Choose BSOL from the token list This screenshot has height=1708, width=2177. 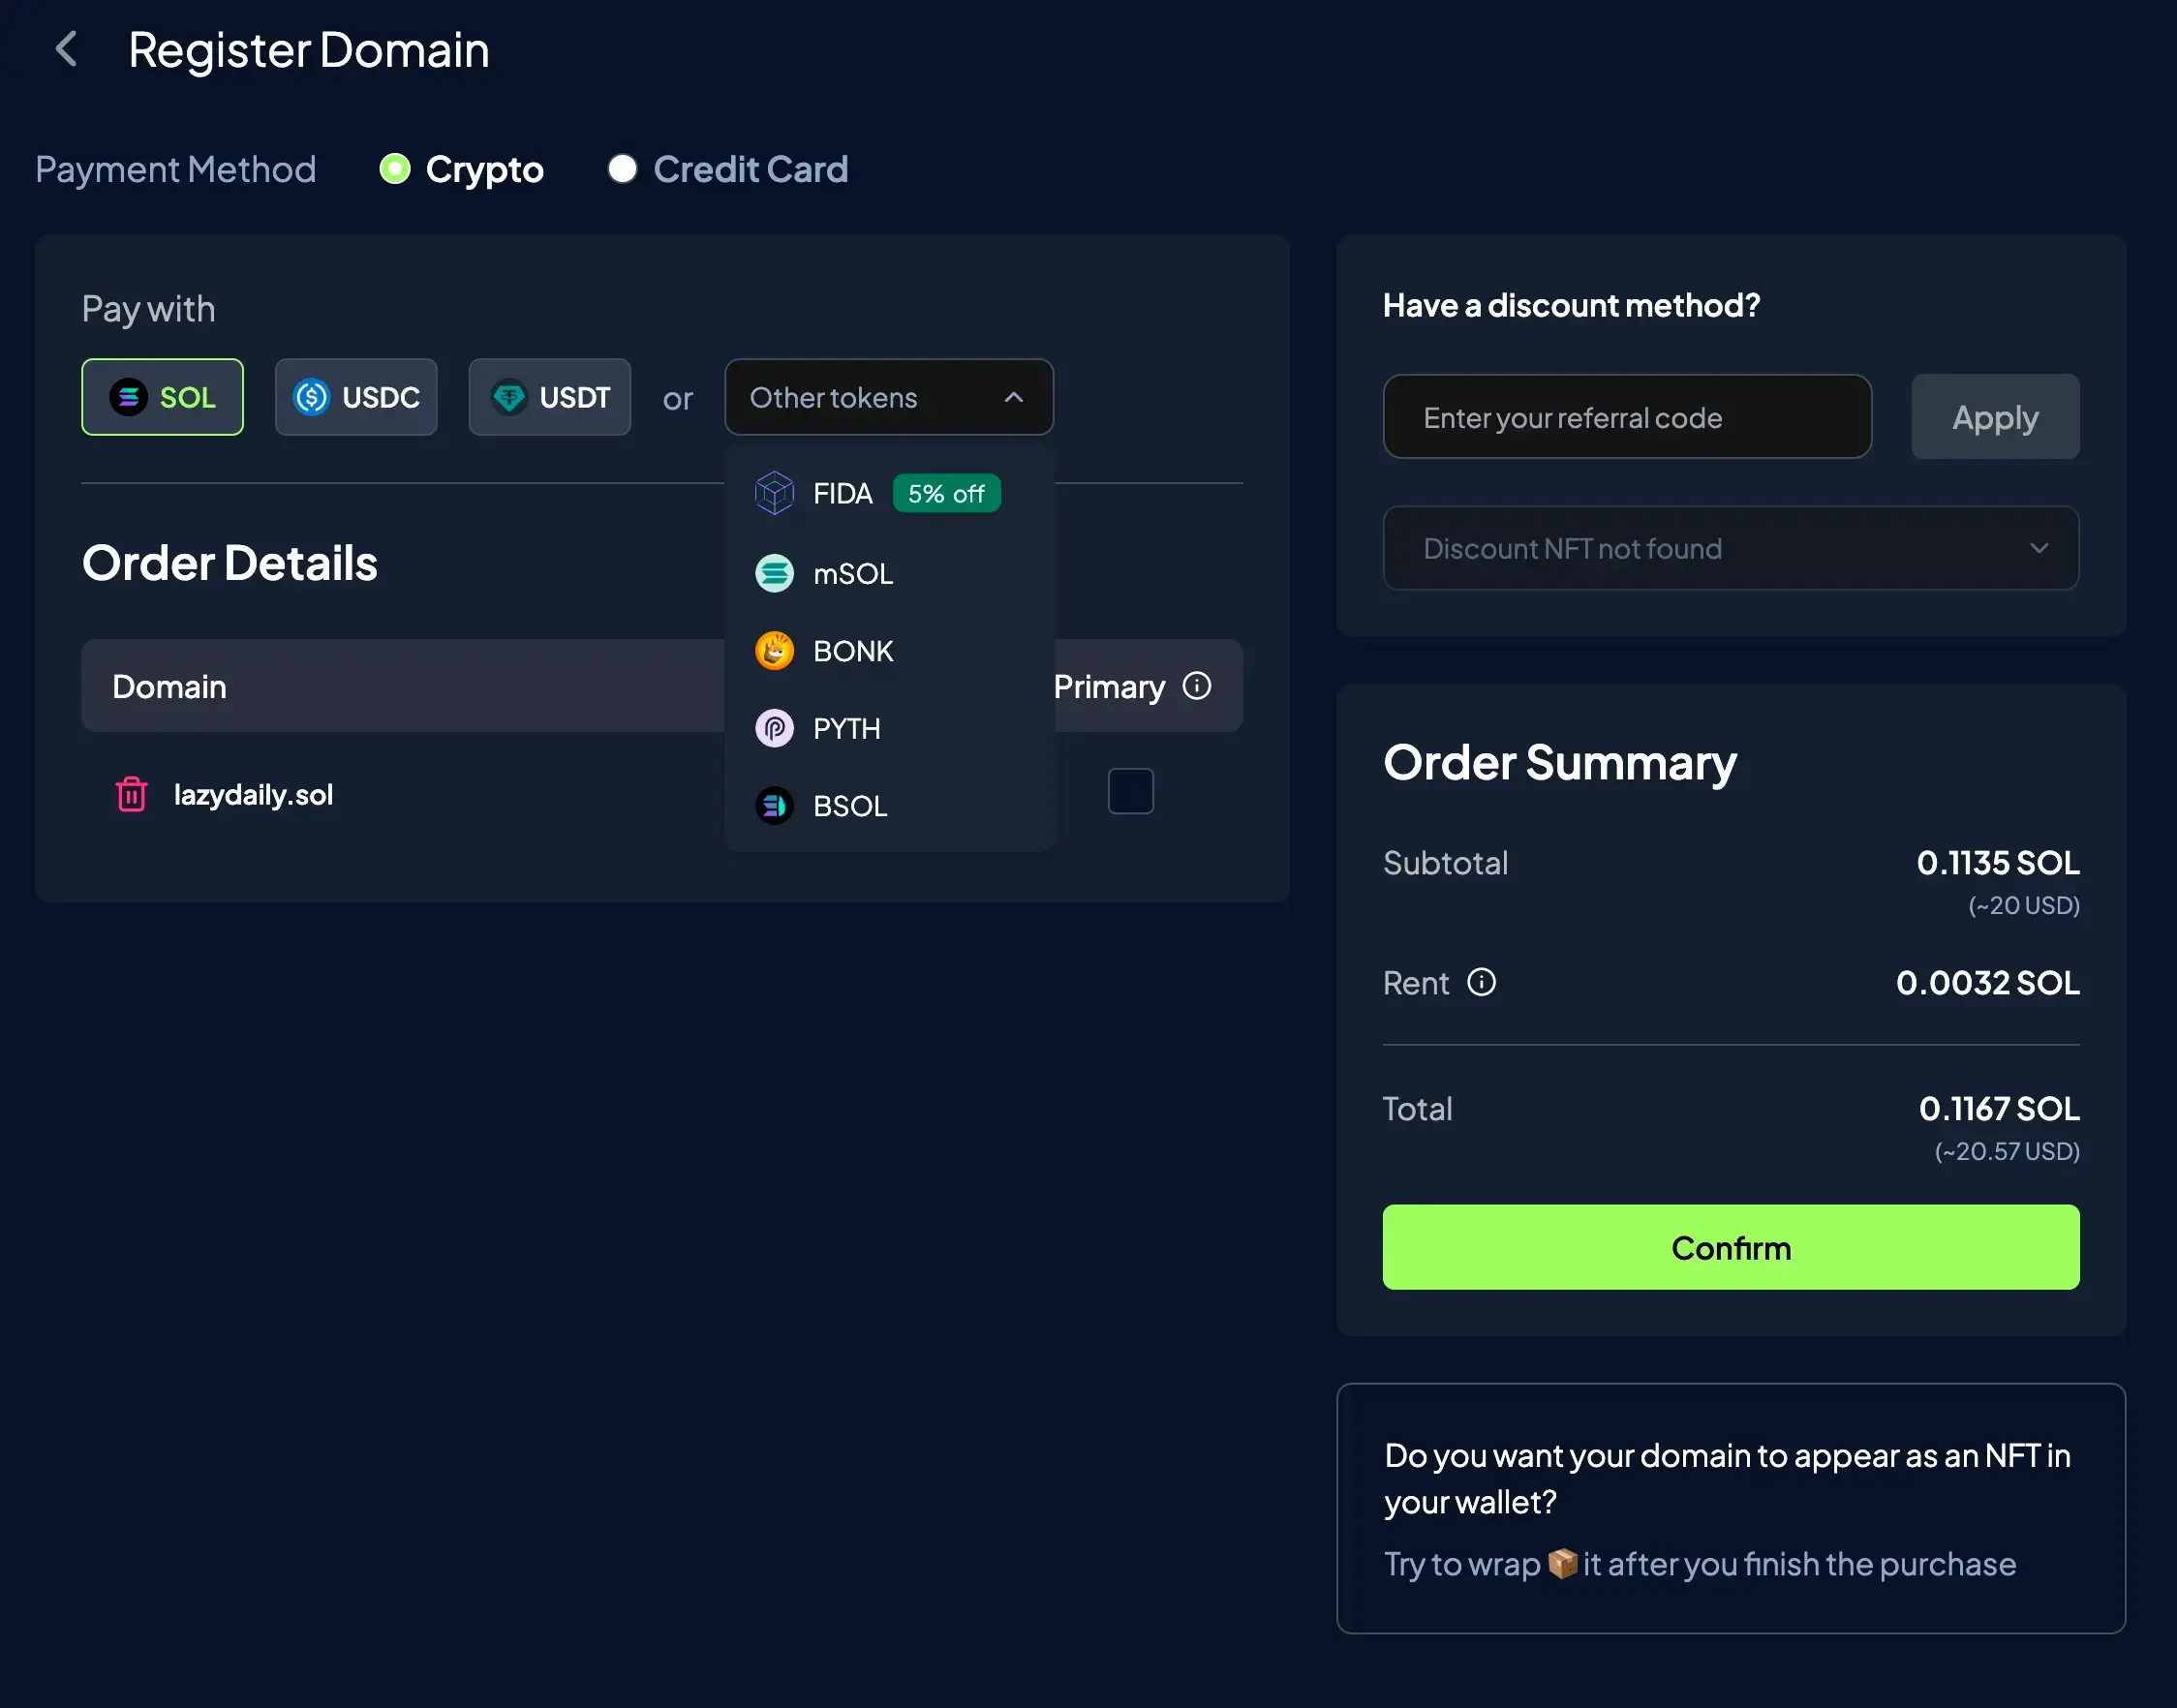click(849, 806)
